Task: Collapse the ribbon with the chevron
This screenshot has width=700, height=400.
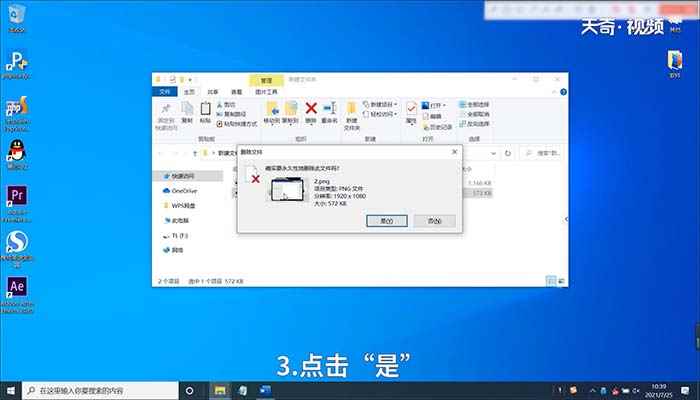Action: coord(554,92)
